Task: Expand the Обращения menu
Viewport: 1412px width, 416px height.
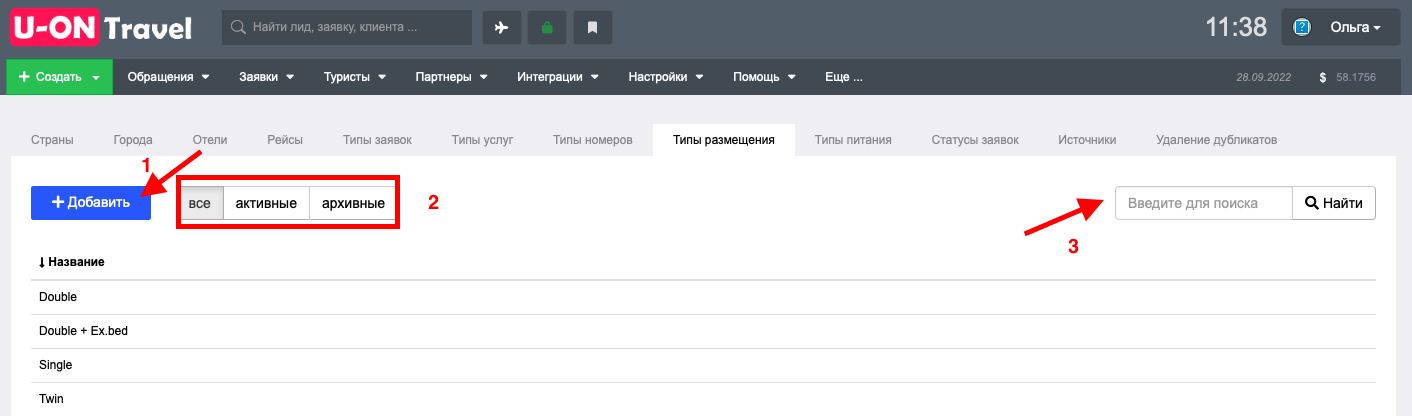Action: [167, 77]
